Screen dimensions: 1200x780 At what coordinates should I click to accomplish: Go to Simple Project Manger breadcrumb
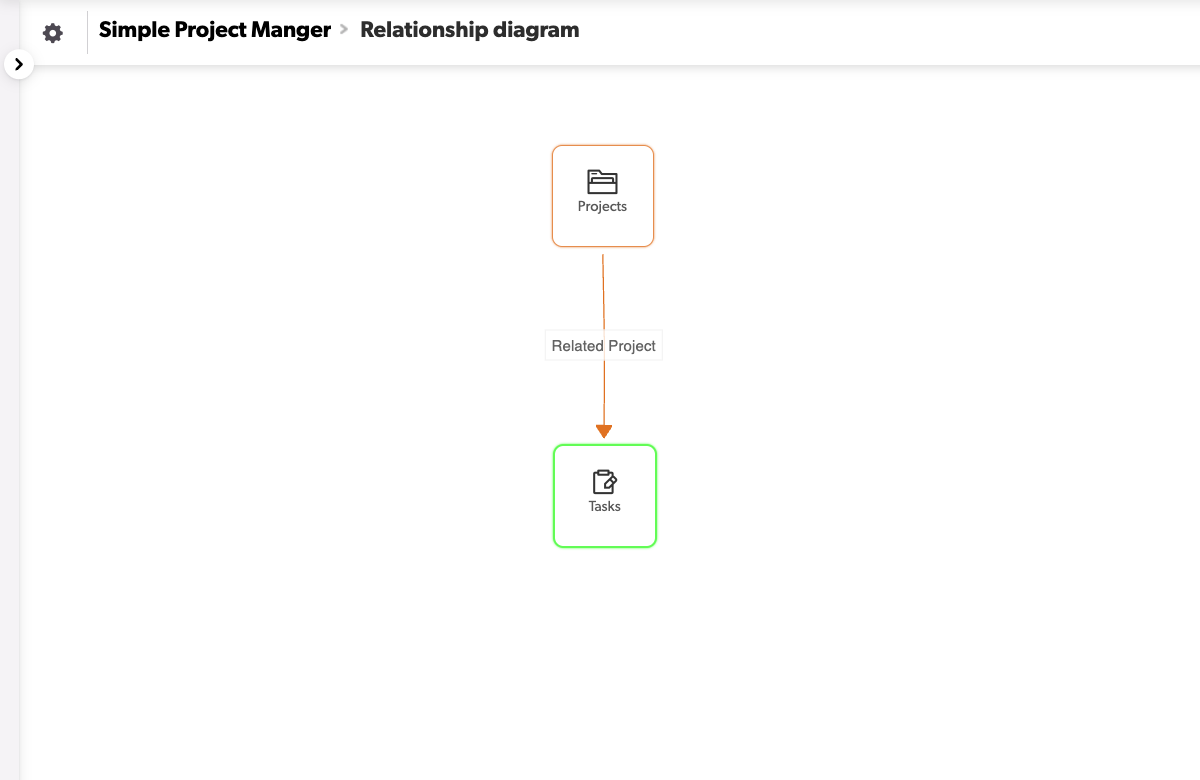tap(214, 30)
